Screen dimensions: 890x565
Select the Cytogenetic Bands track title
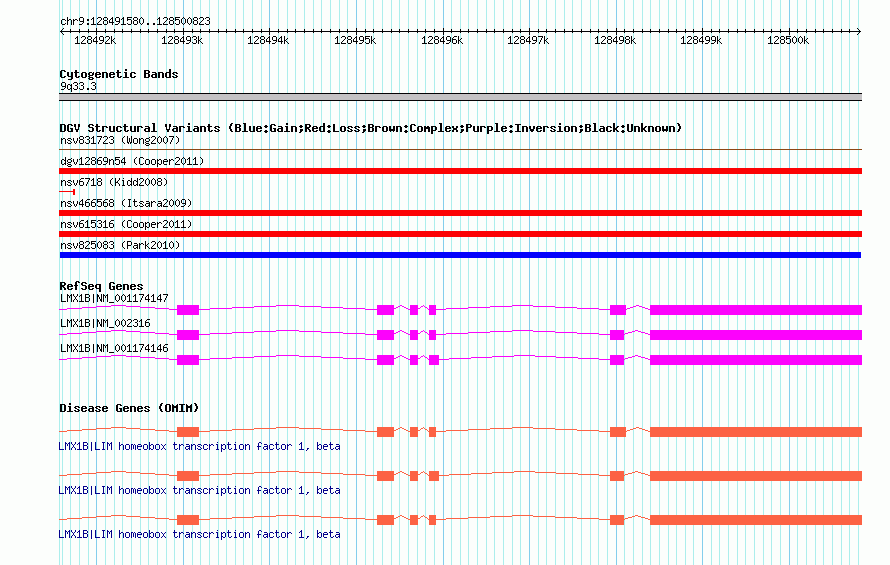[x=119, y=74]
